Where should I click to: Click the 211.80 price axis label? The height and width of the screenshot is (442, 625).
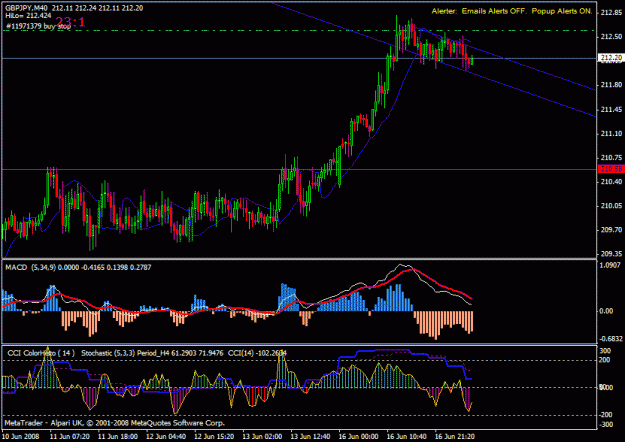pos(611,85)
